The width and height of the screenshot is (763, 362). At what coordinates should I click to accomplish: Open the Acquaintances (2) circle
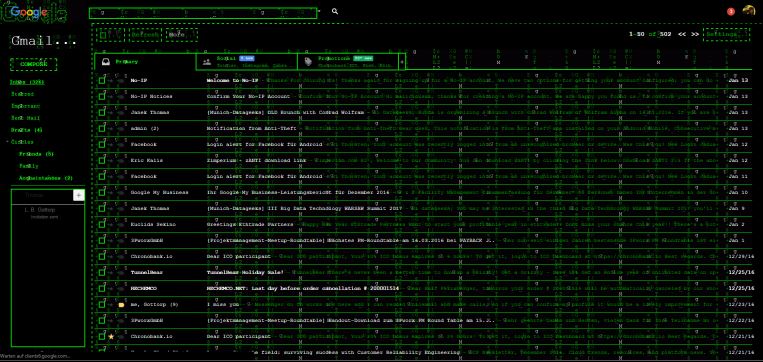(x=46, y=178)
